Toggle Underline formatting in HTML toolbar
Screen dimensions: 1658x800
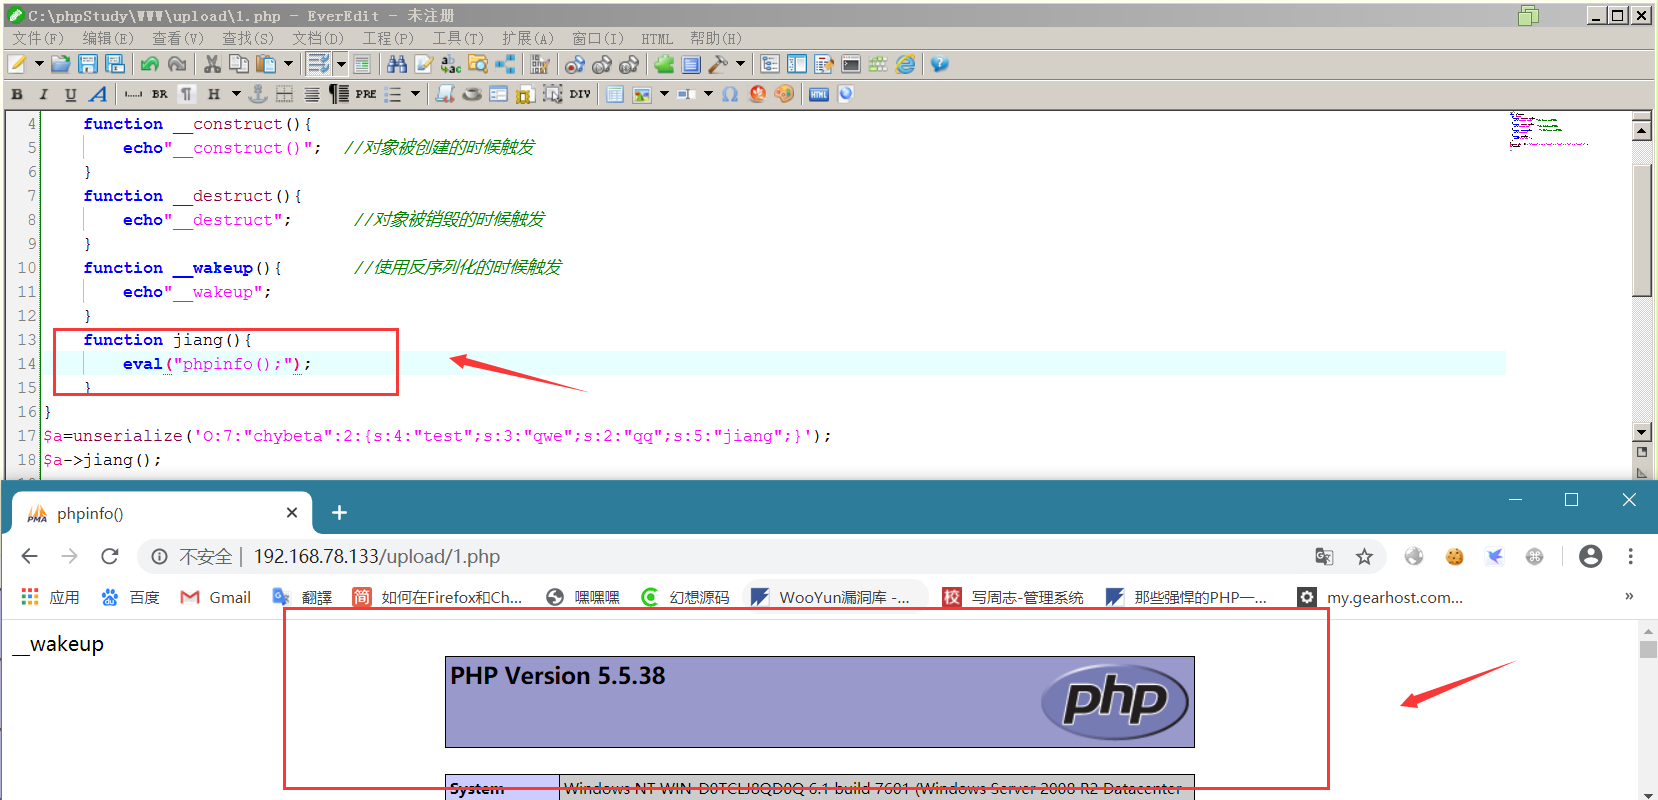point(70,94)
